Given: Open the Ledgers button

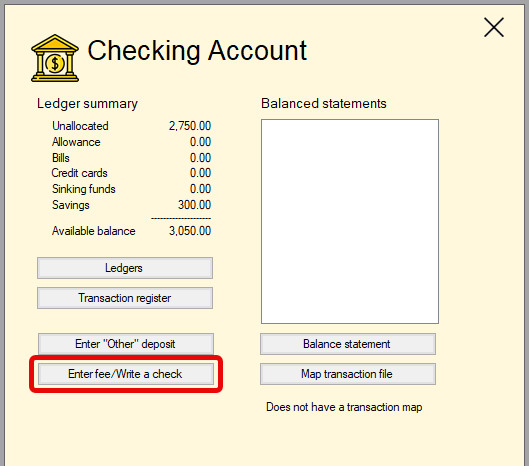Looking at the screenshot, I should coord(125,268).
